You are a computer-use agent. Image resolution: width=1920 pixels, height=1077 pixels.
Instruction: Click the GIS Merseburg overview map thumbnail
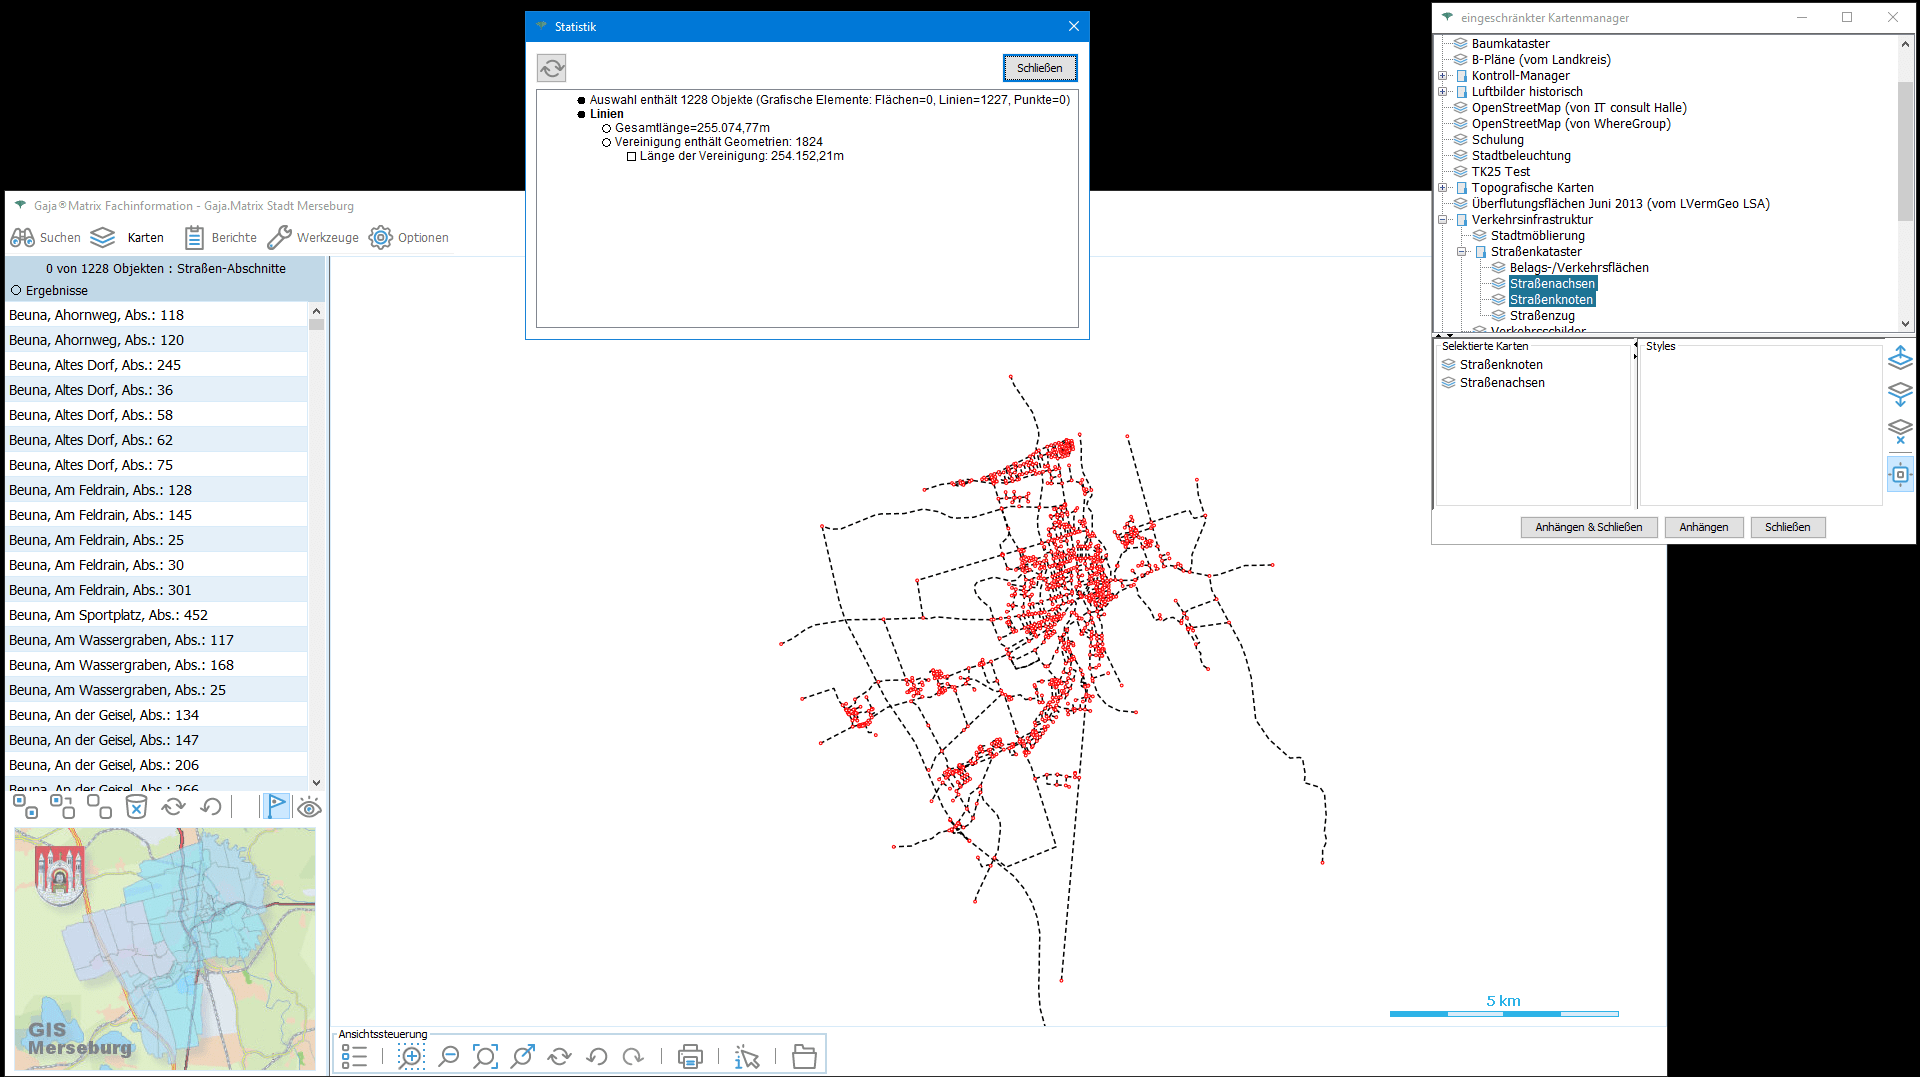pos(165,948)
